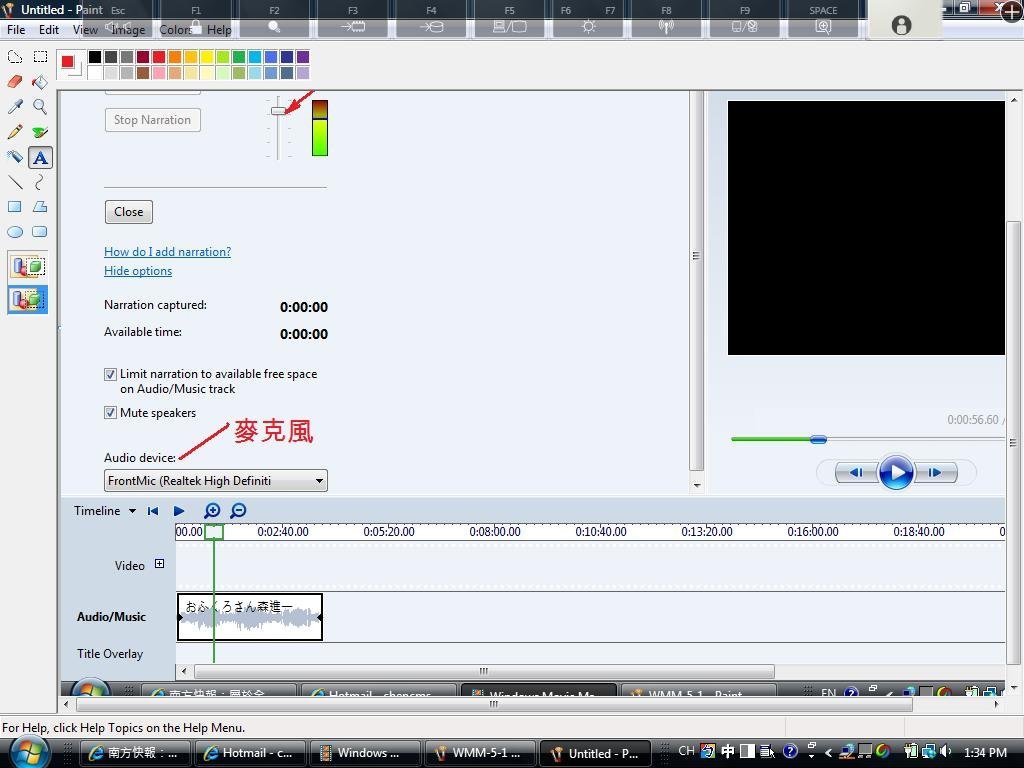The height and width of the screenshot is (768, 1024).
Task: Select the Magnifier tool in Paint
Action: 40,106
